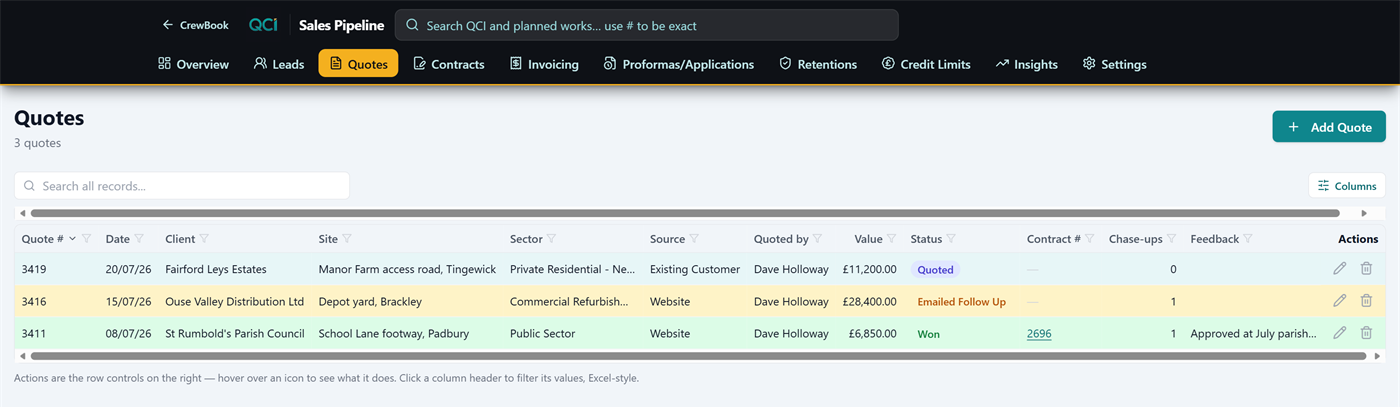Screen dimensions: 1400x407
Task: Edit quote 3416 with the pencil icon
Action: tap(1340, 301)
